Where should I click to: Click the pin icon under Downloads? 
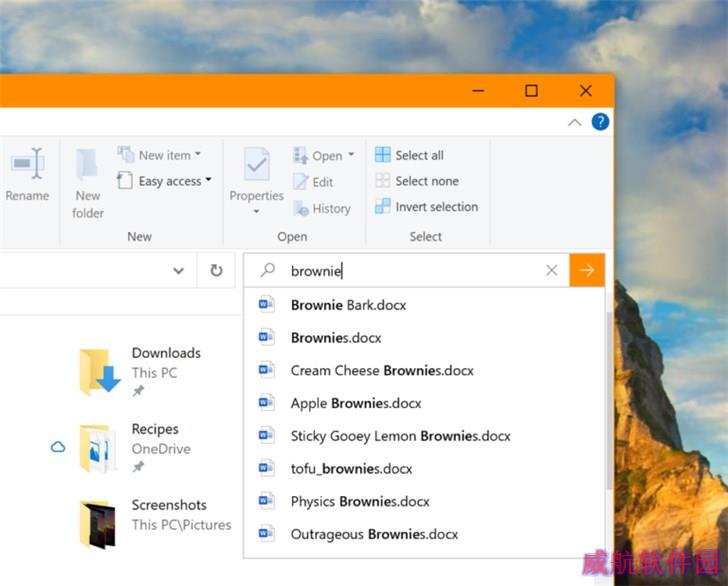click(138, 391)
